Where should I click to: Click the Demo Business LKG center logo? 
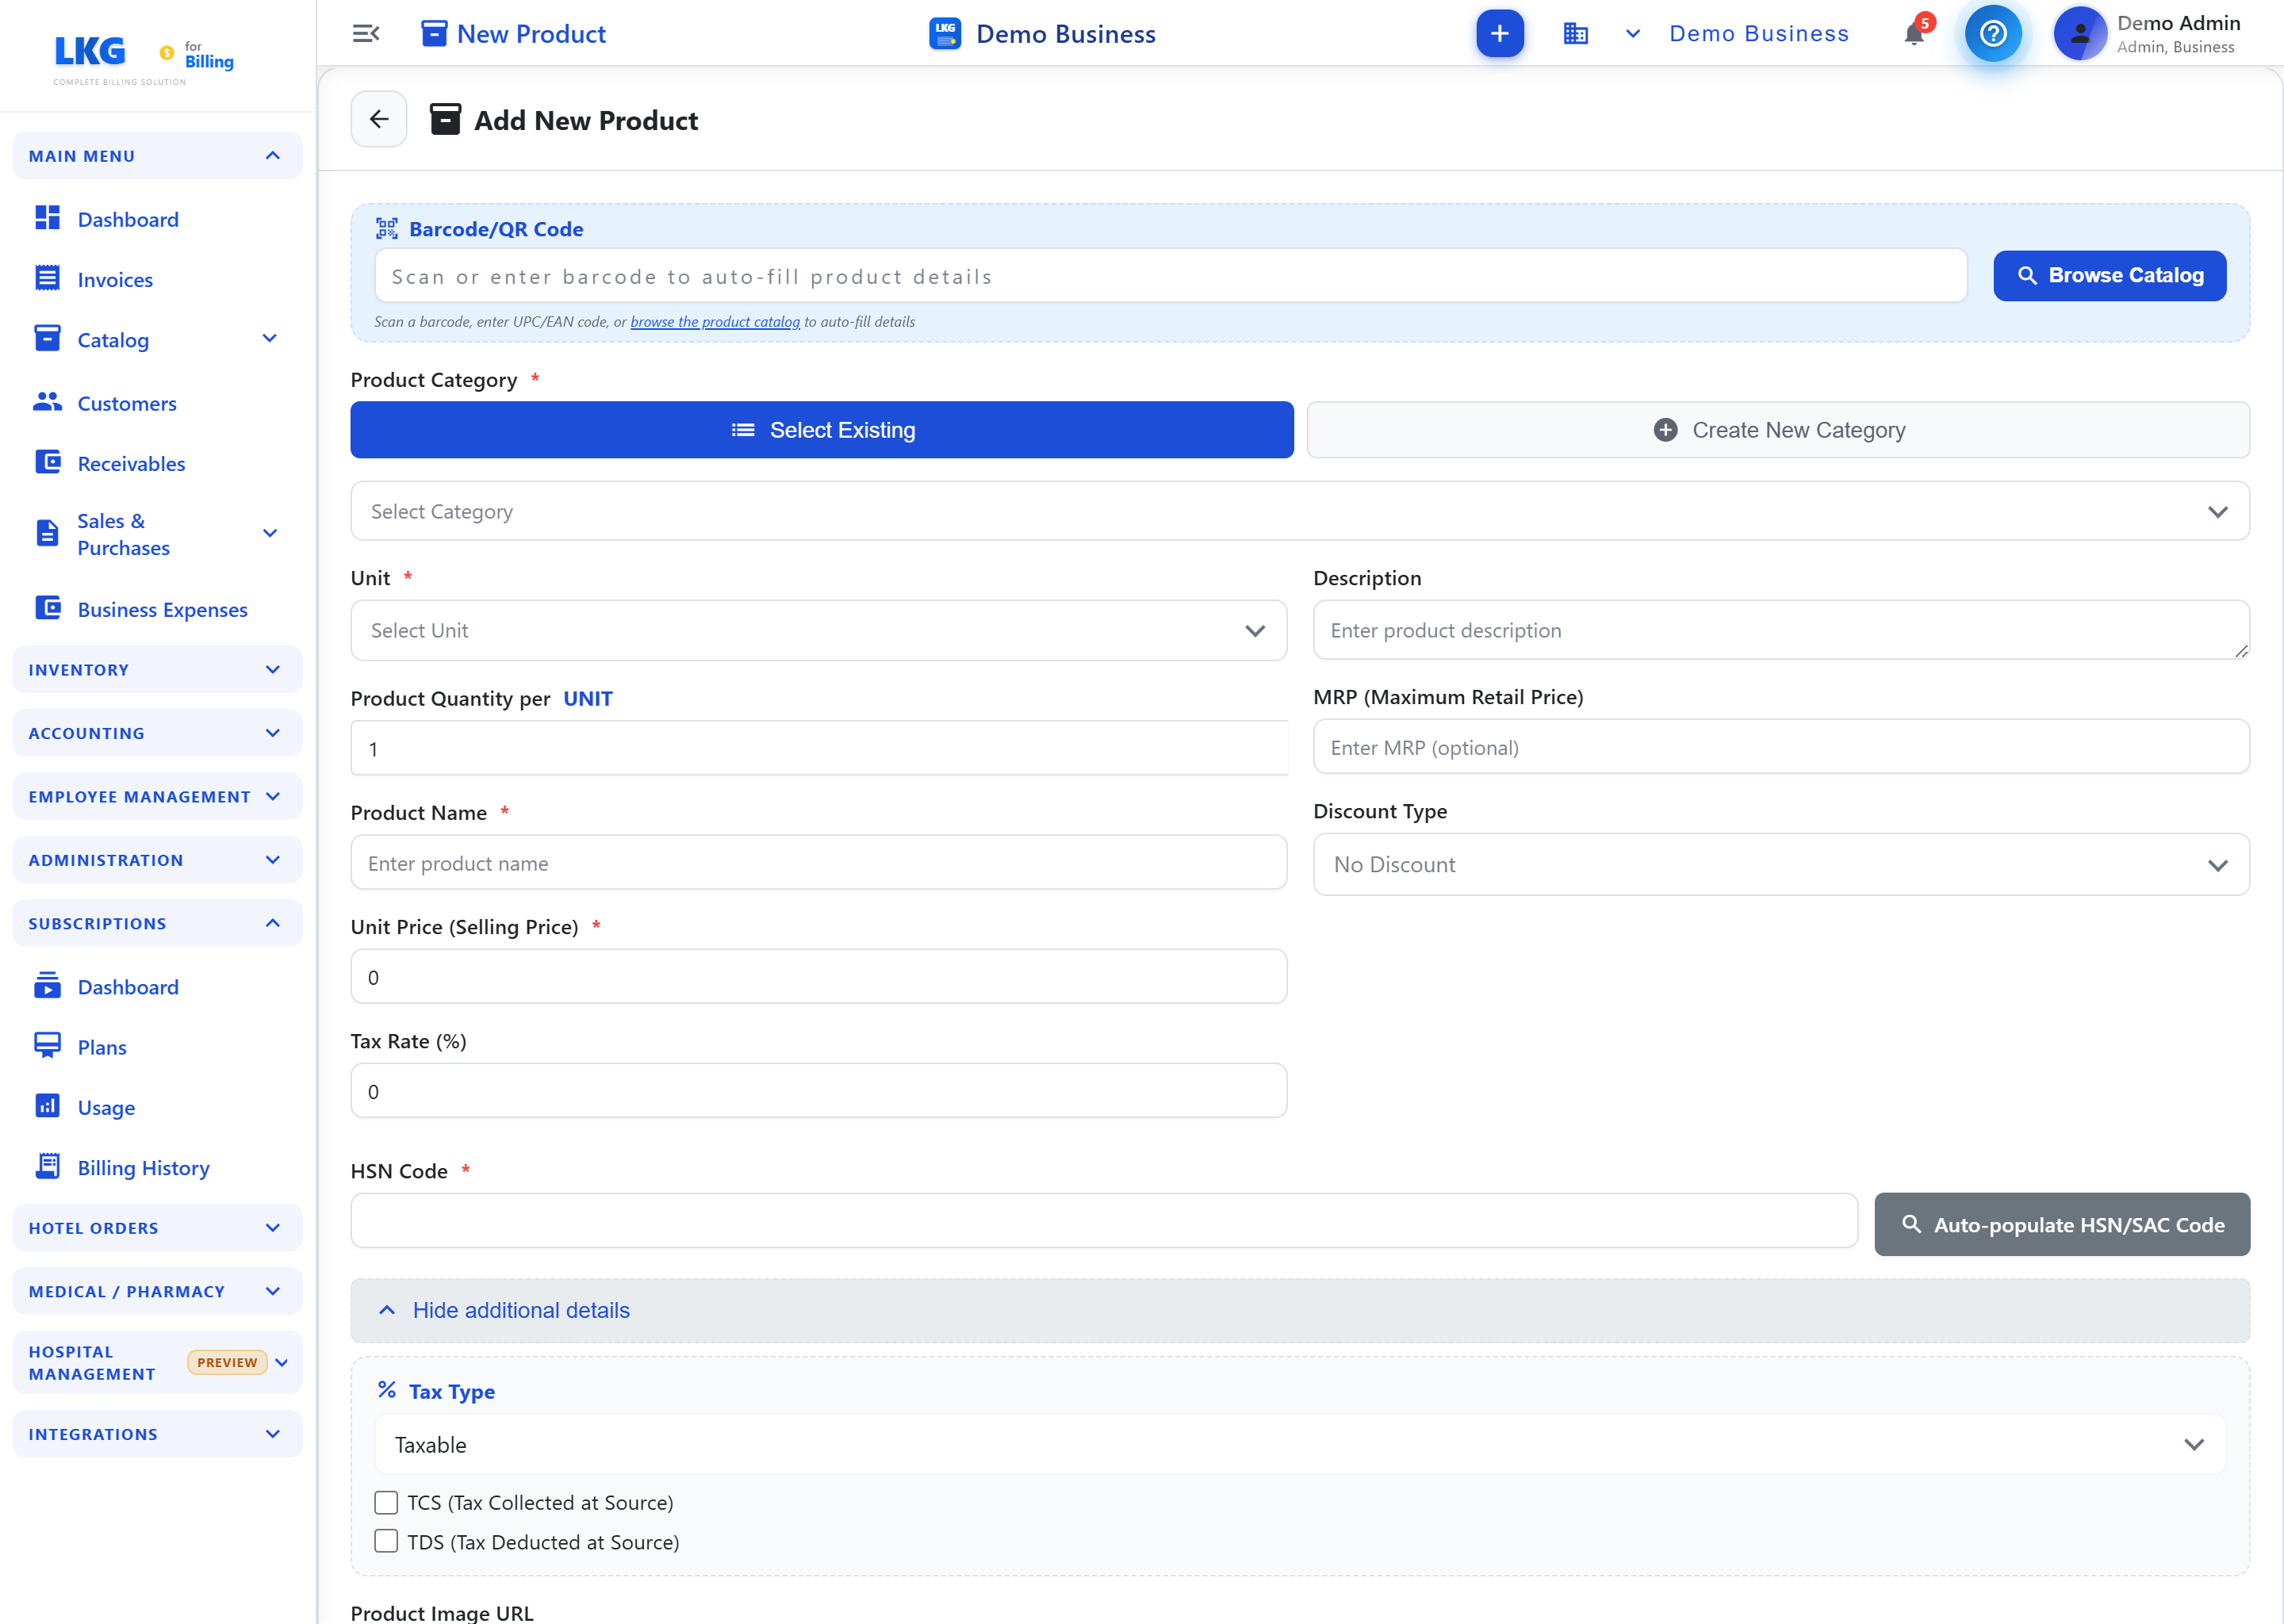click(944, 34)
